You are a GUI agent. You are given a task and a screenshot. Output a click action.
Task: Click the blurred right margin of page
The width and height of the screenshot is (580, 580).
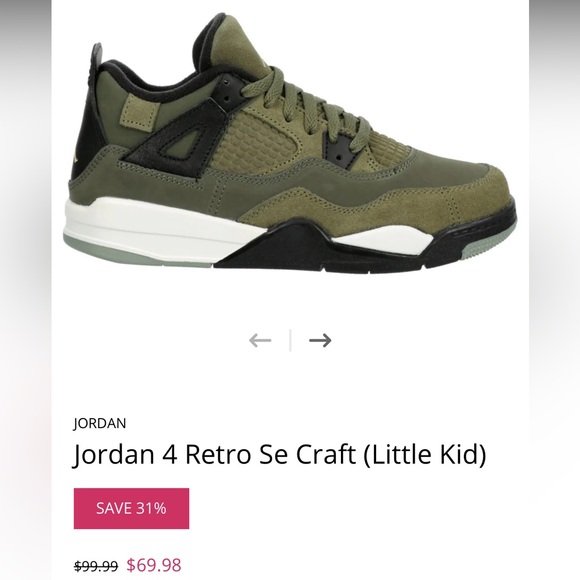coord(554,290)
